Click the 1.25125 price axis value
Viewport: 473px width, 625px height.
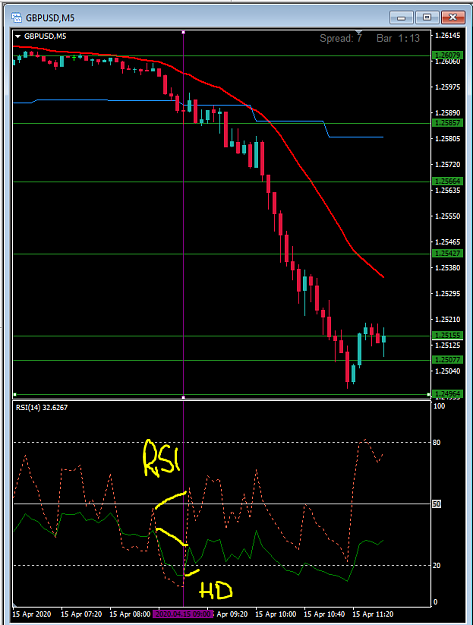coord(447,345)
